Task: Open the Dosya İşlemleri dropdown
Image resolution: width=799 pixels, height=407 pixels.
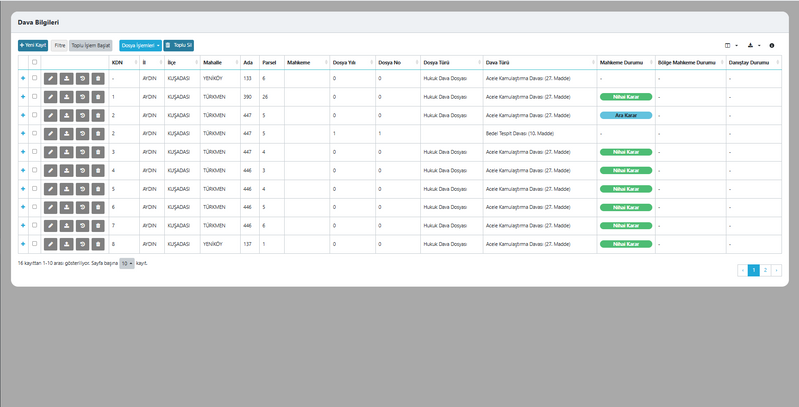Action: (x=139, y=45)
